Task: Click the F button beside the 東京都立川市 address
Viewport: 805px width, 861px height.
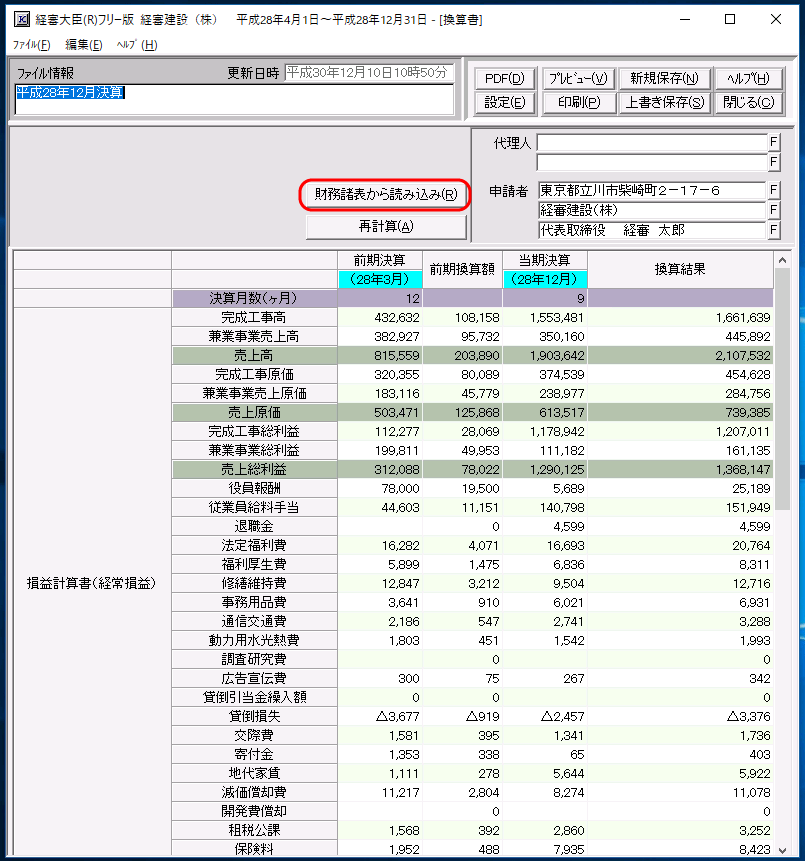Action: tap(773, 190)
